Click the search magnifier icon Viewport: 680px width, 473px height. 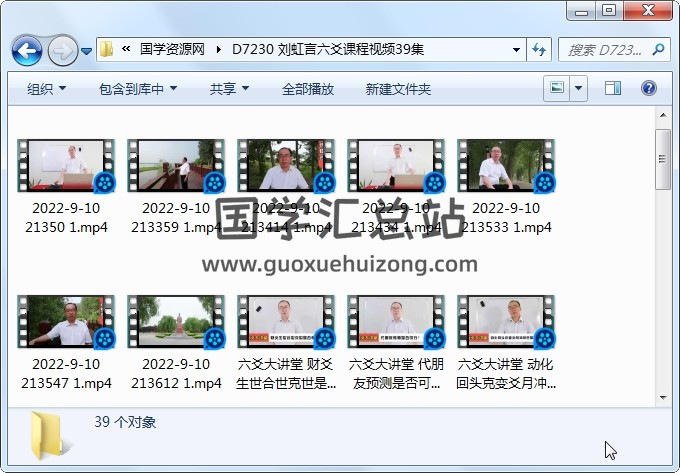(658, 49)
